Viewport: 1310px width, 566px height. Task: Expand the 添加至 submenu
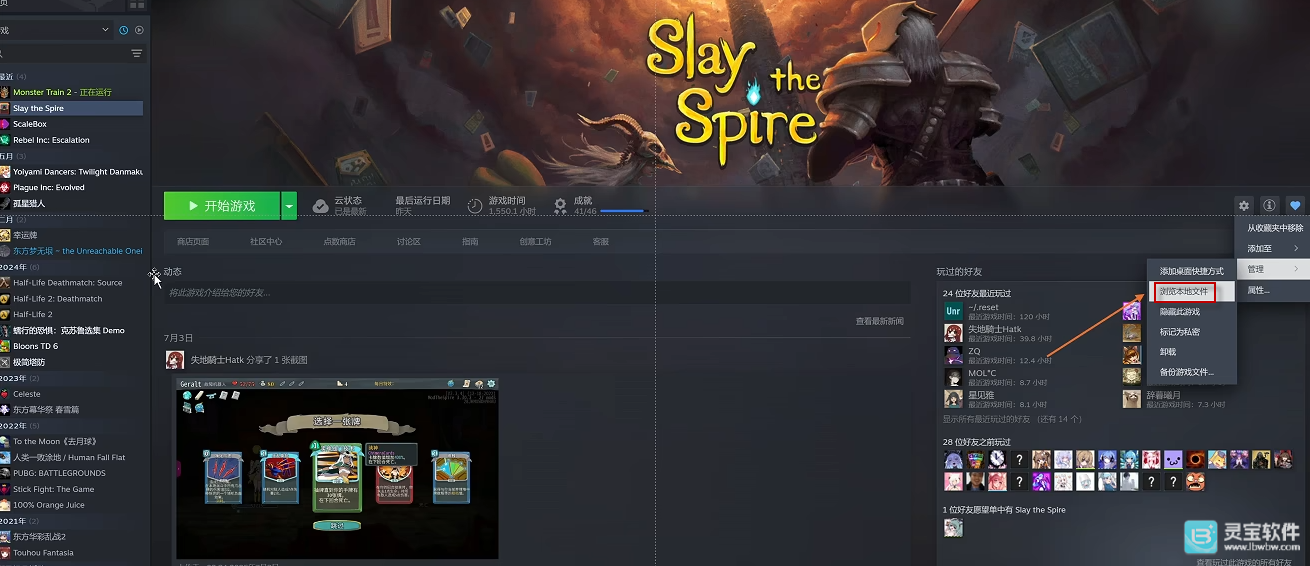[1274, 248]
